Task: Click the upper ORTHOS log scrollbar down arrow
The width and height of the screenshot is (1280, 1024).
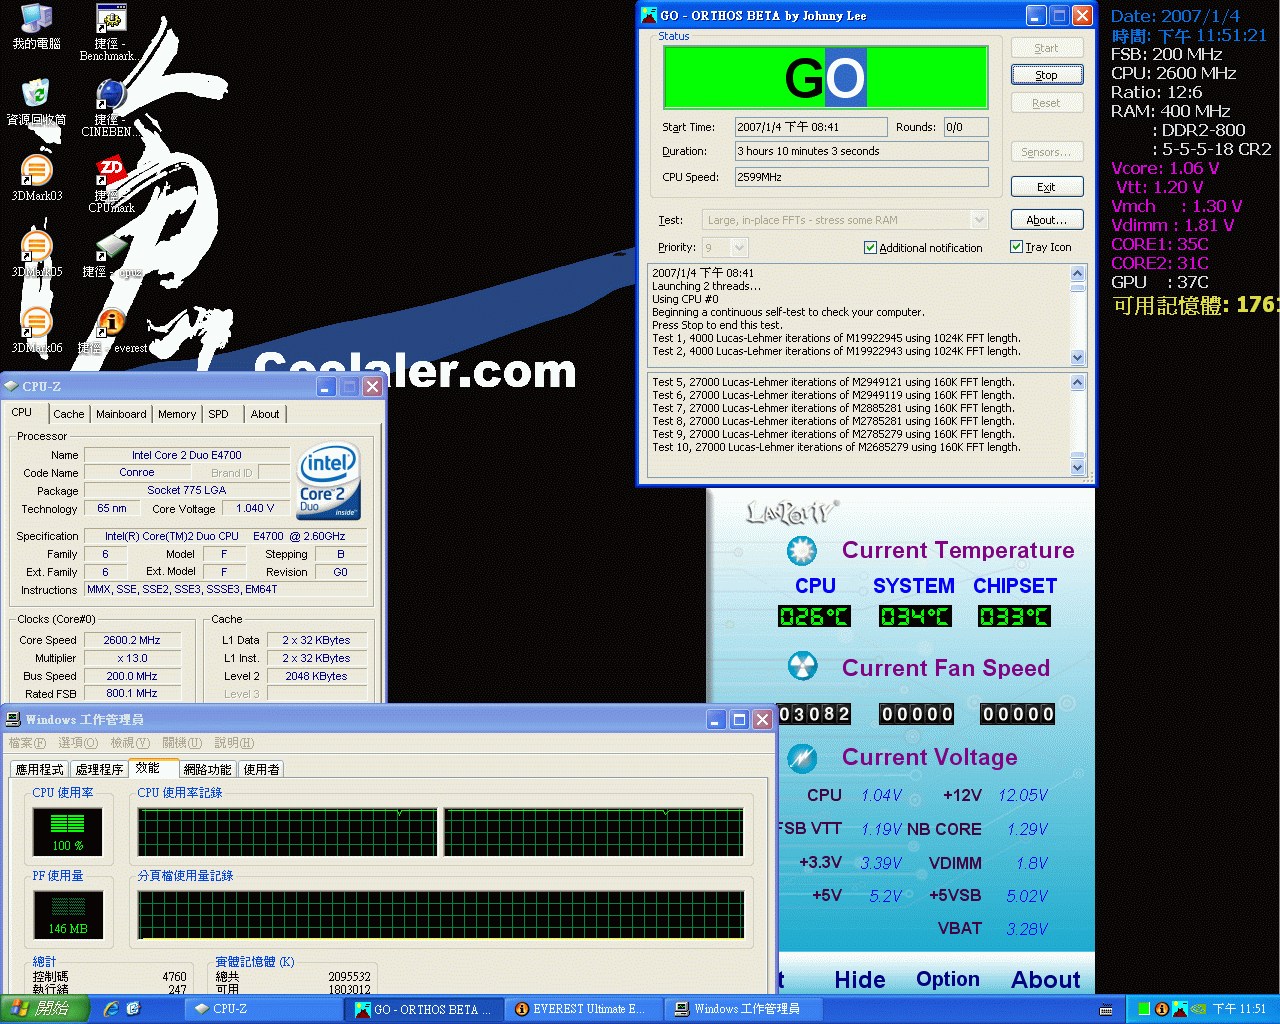Action: 1077,357
